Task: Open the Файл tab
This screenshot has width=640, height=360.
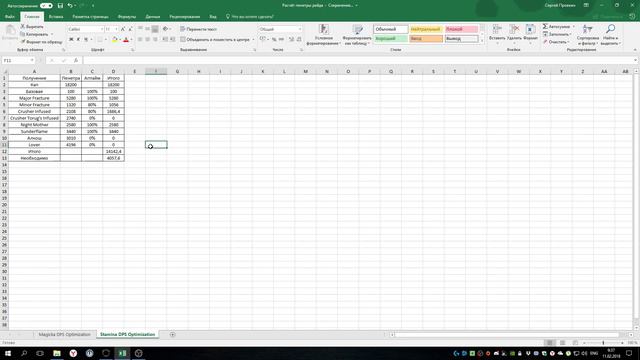Action: (x=10, y=17)
